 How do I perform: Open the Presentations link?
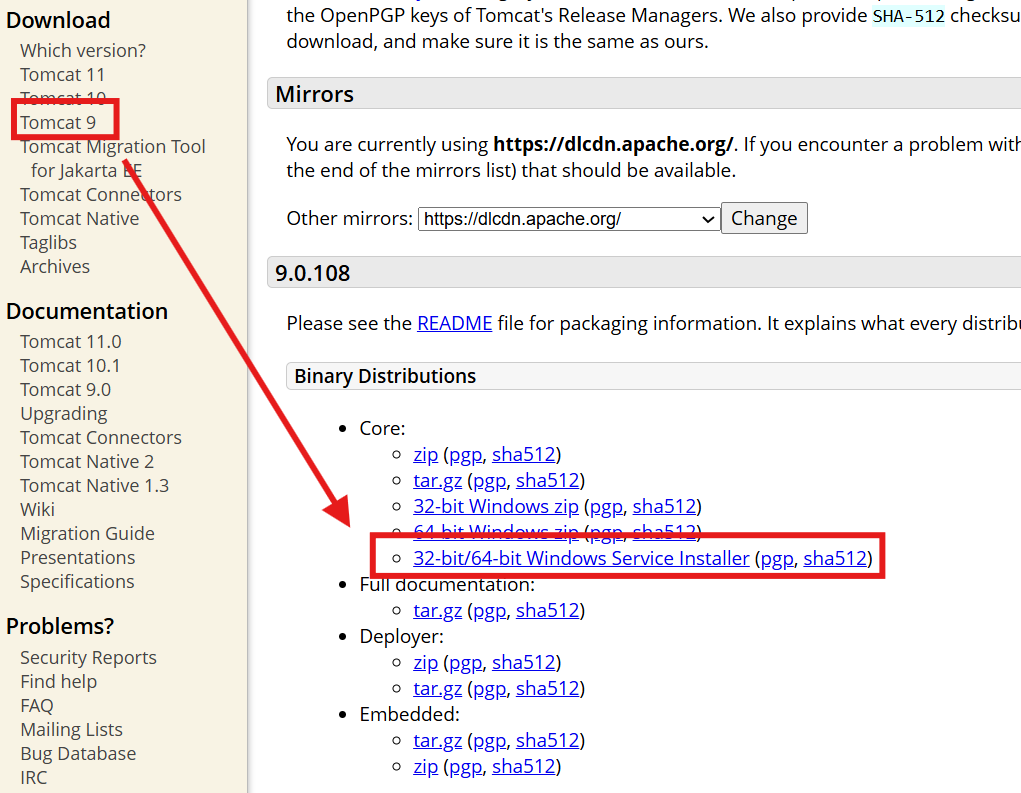tap(77, 558)
